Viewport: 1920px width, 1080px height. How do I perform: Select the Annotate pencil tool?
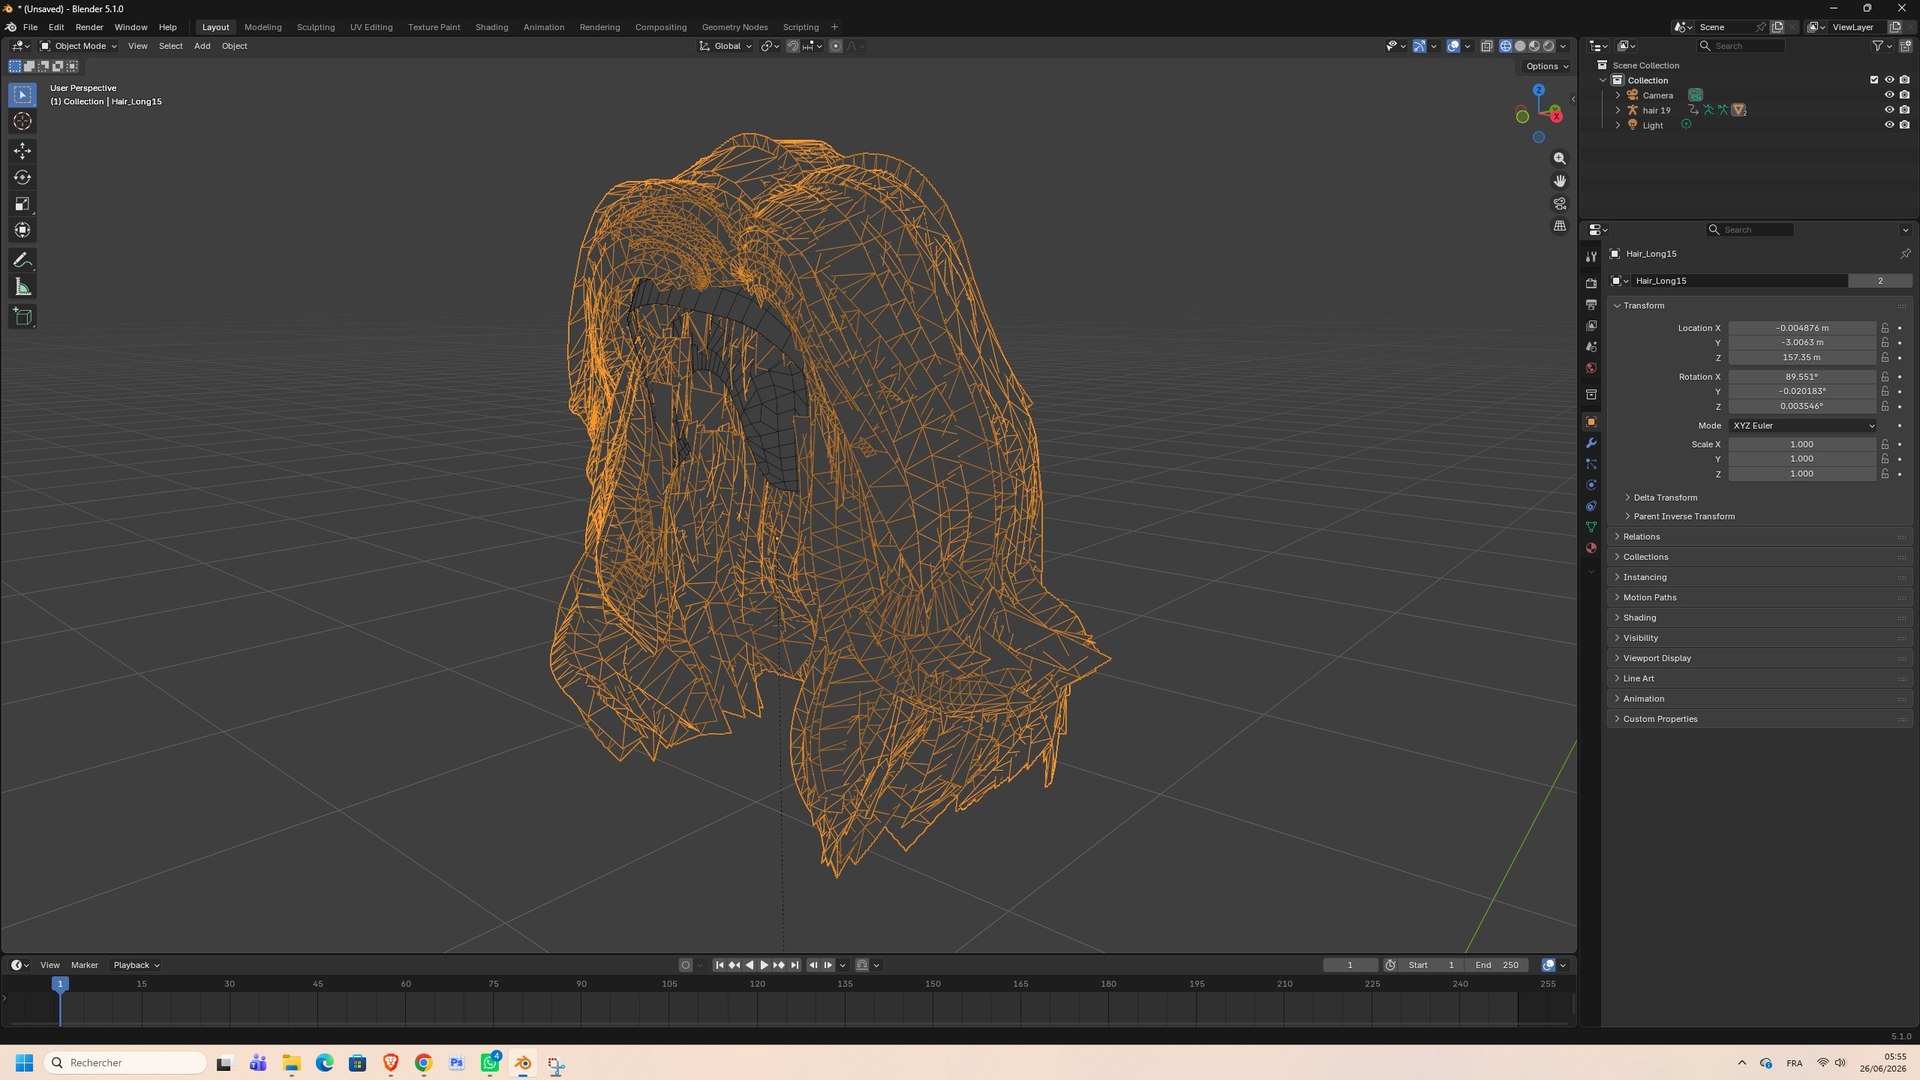(x=22, y=260)
